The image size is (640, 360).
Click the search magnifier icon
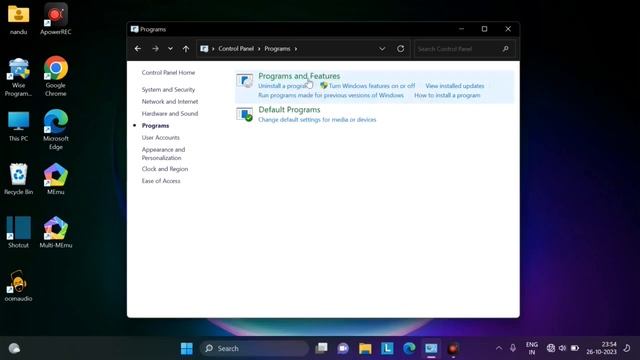(x=506, y=49)
